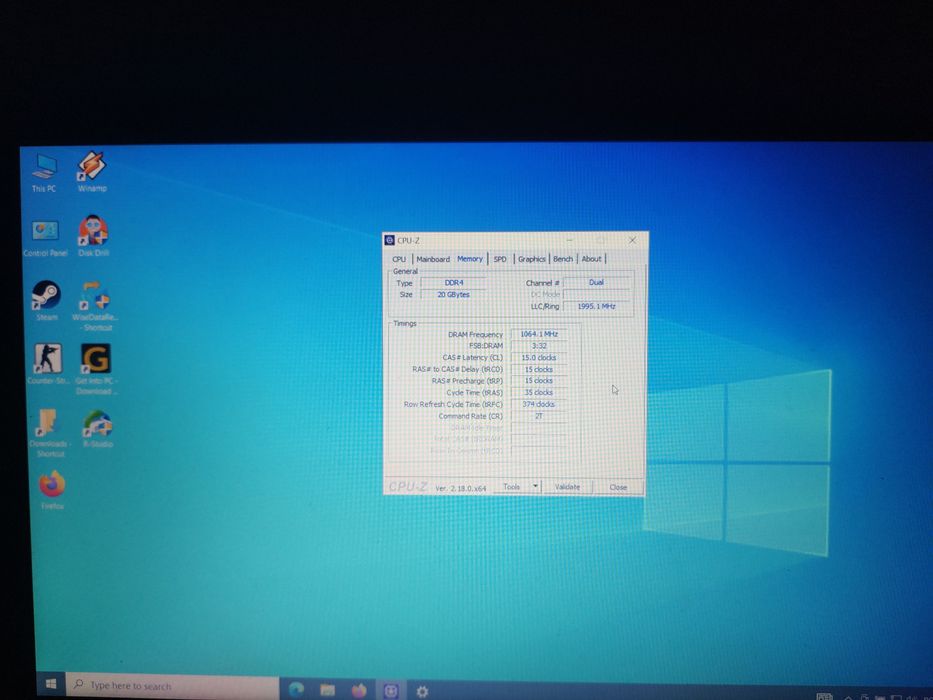
Task: Expand the Tools dropdown arrow
Action: (x=535, y=487)
